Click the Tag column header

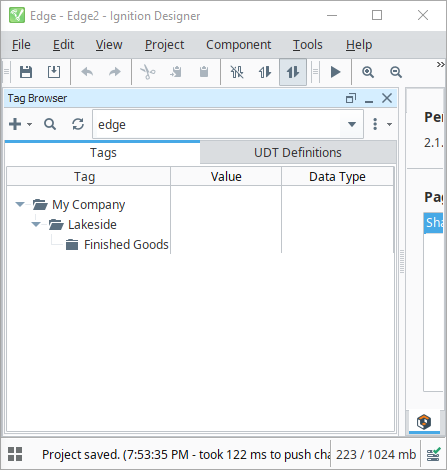(89, 177)
